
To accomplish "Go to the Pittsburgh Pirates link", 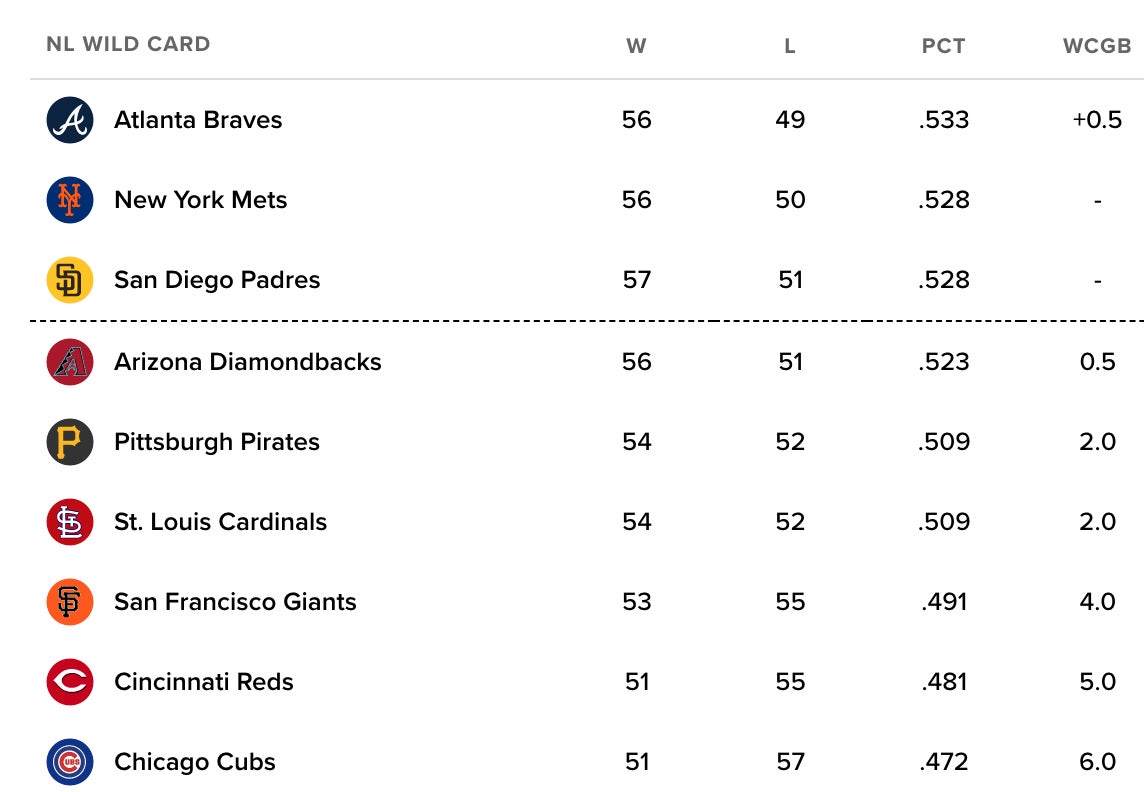I will pos(216,442).
